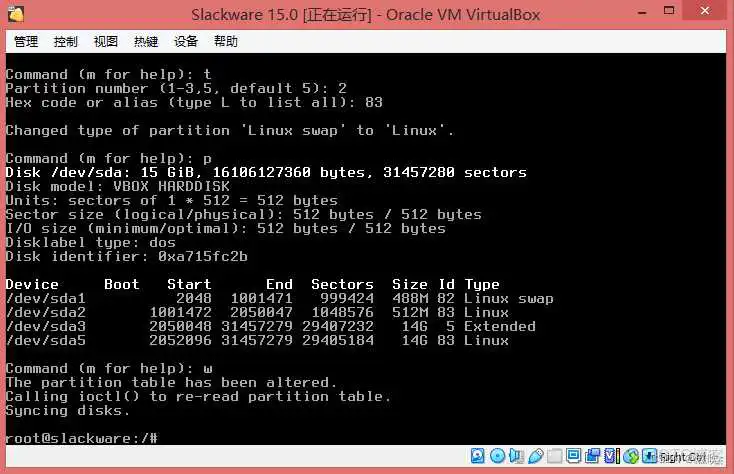Screen dimensions: 734x474
Task: Click the 'Disklabel type: dos' line
Action: 91,242
